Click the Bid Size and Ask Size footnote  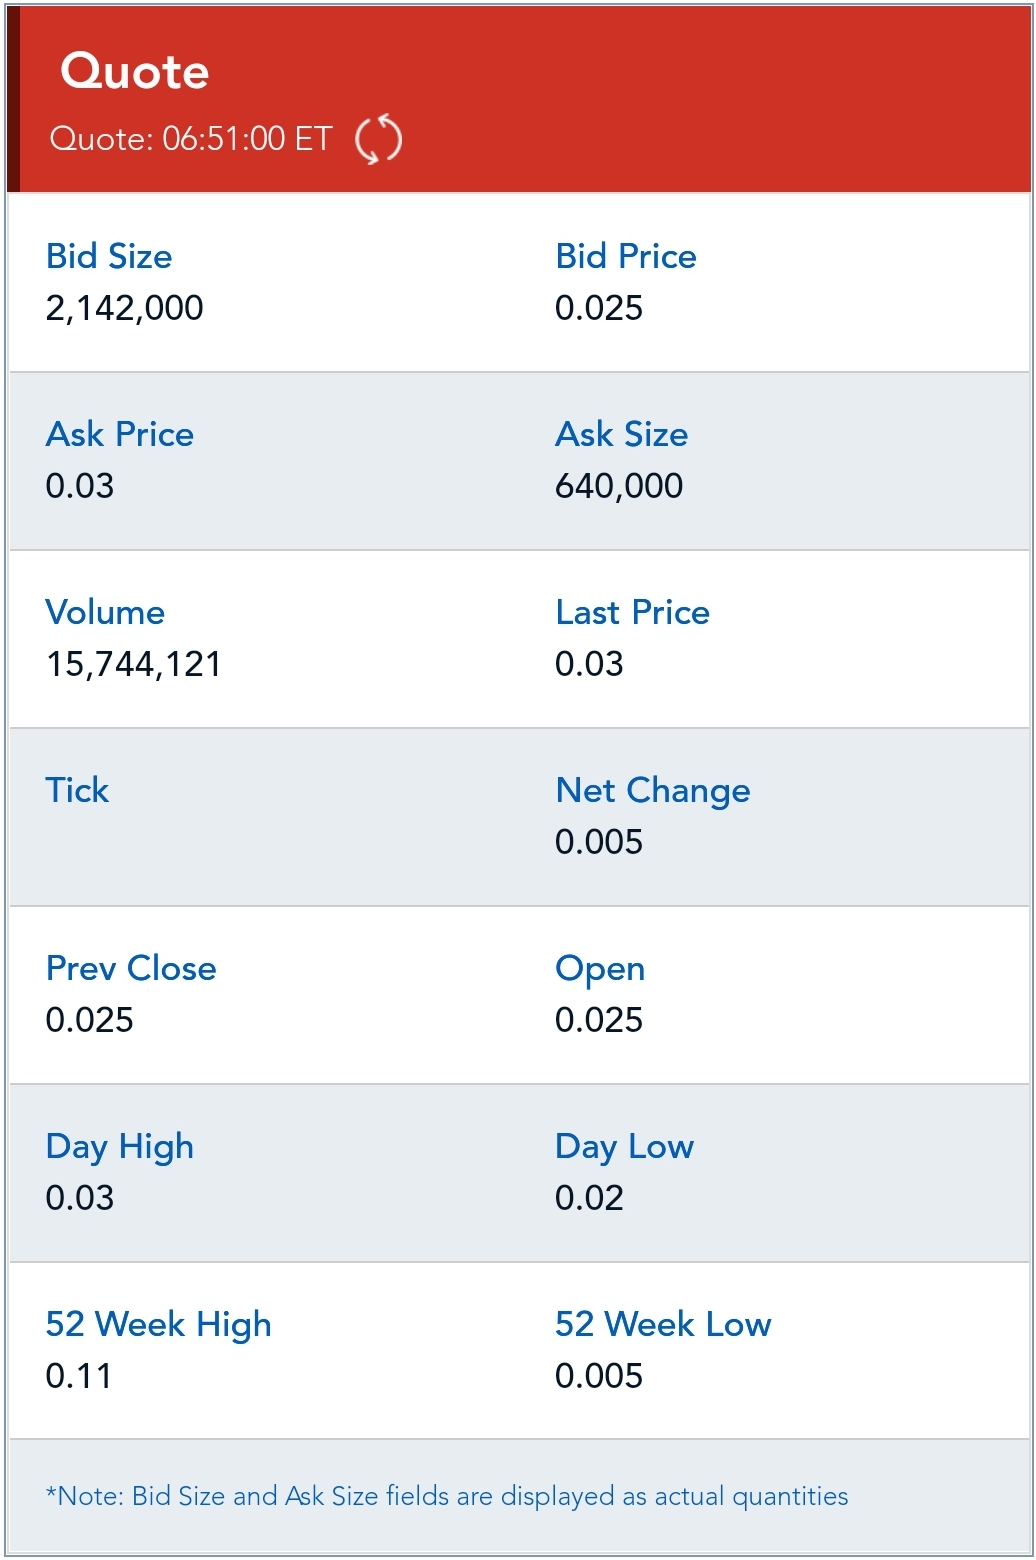[447, 1497]
